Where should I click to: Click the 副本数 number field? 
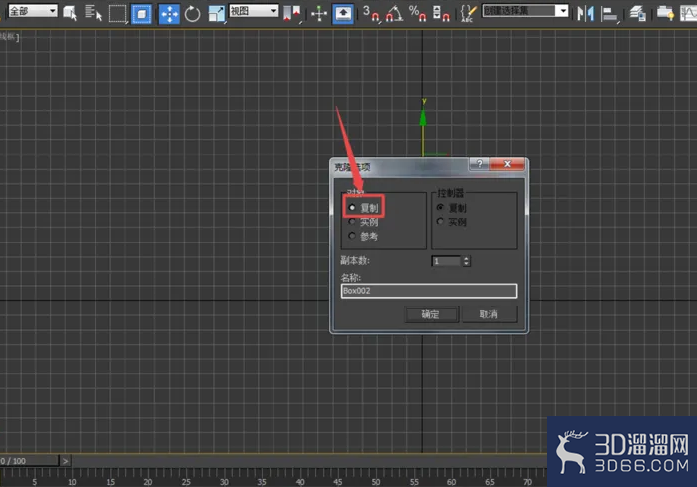(447, 261)
